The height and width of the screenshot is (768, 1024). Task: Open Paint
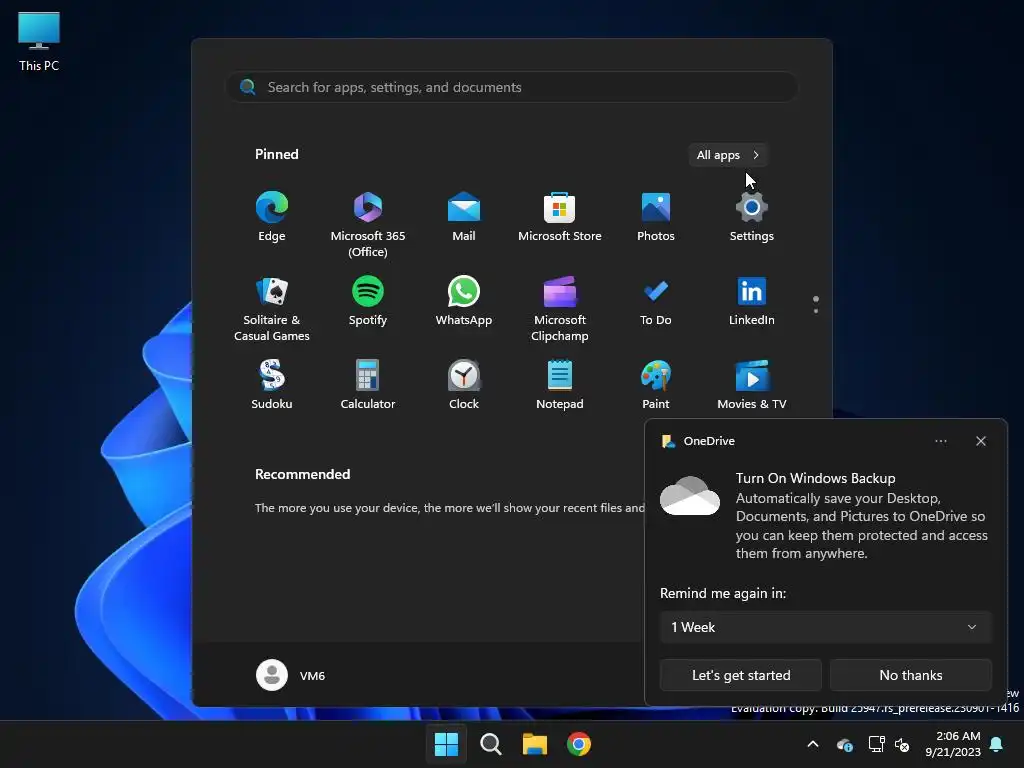click(656, 385)
